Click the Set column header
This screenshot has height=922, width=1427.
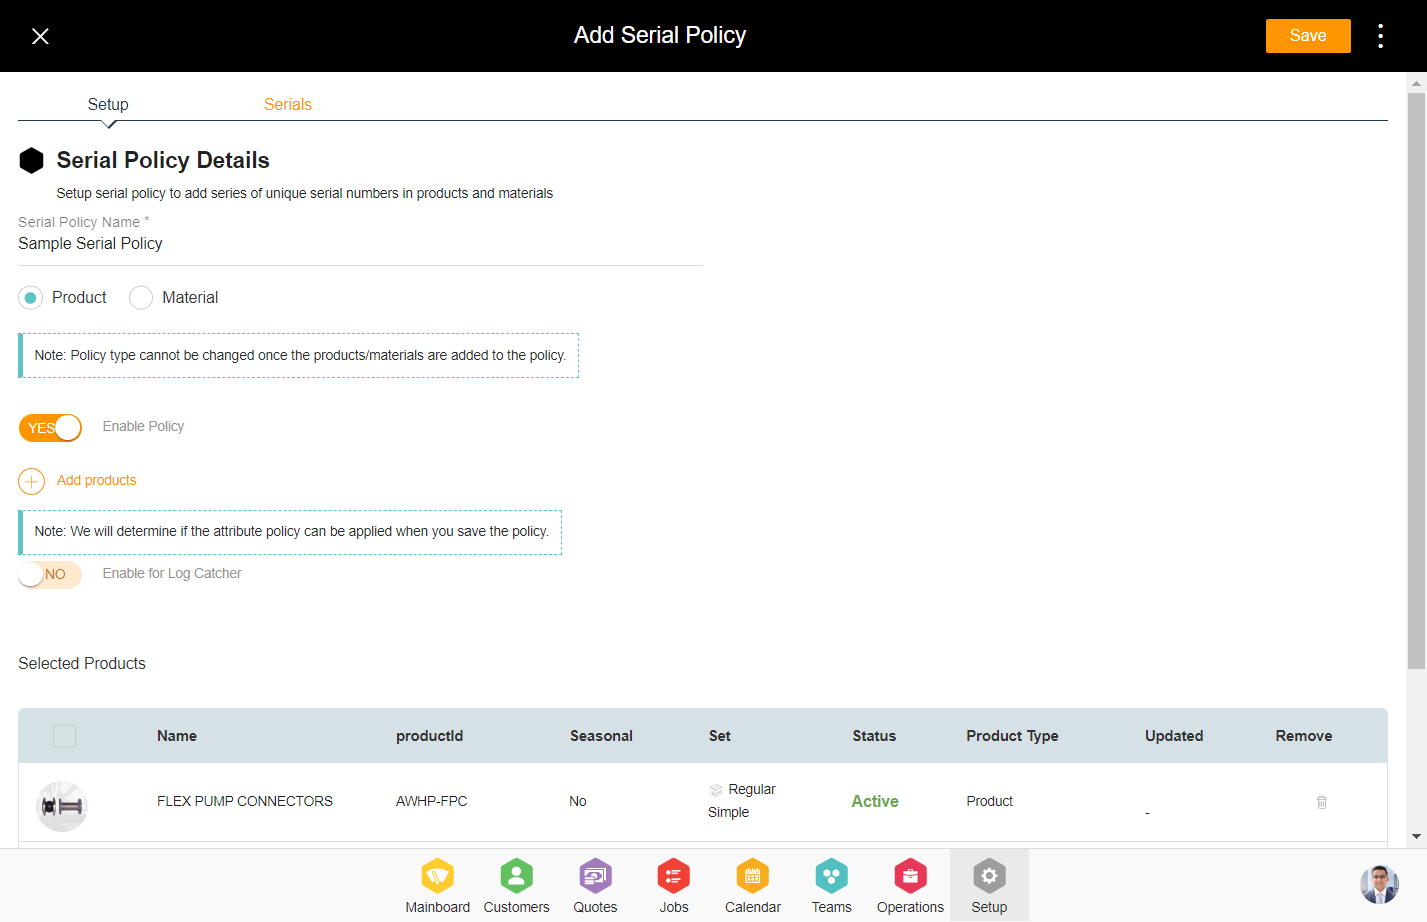tap(719, 736)
